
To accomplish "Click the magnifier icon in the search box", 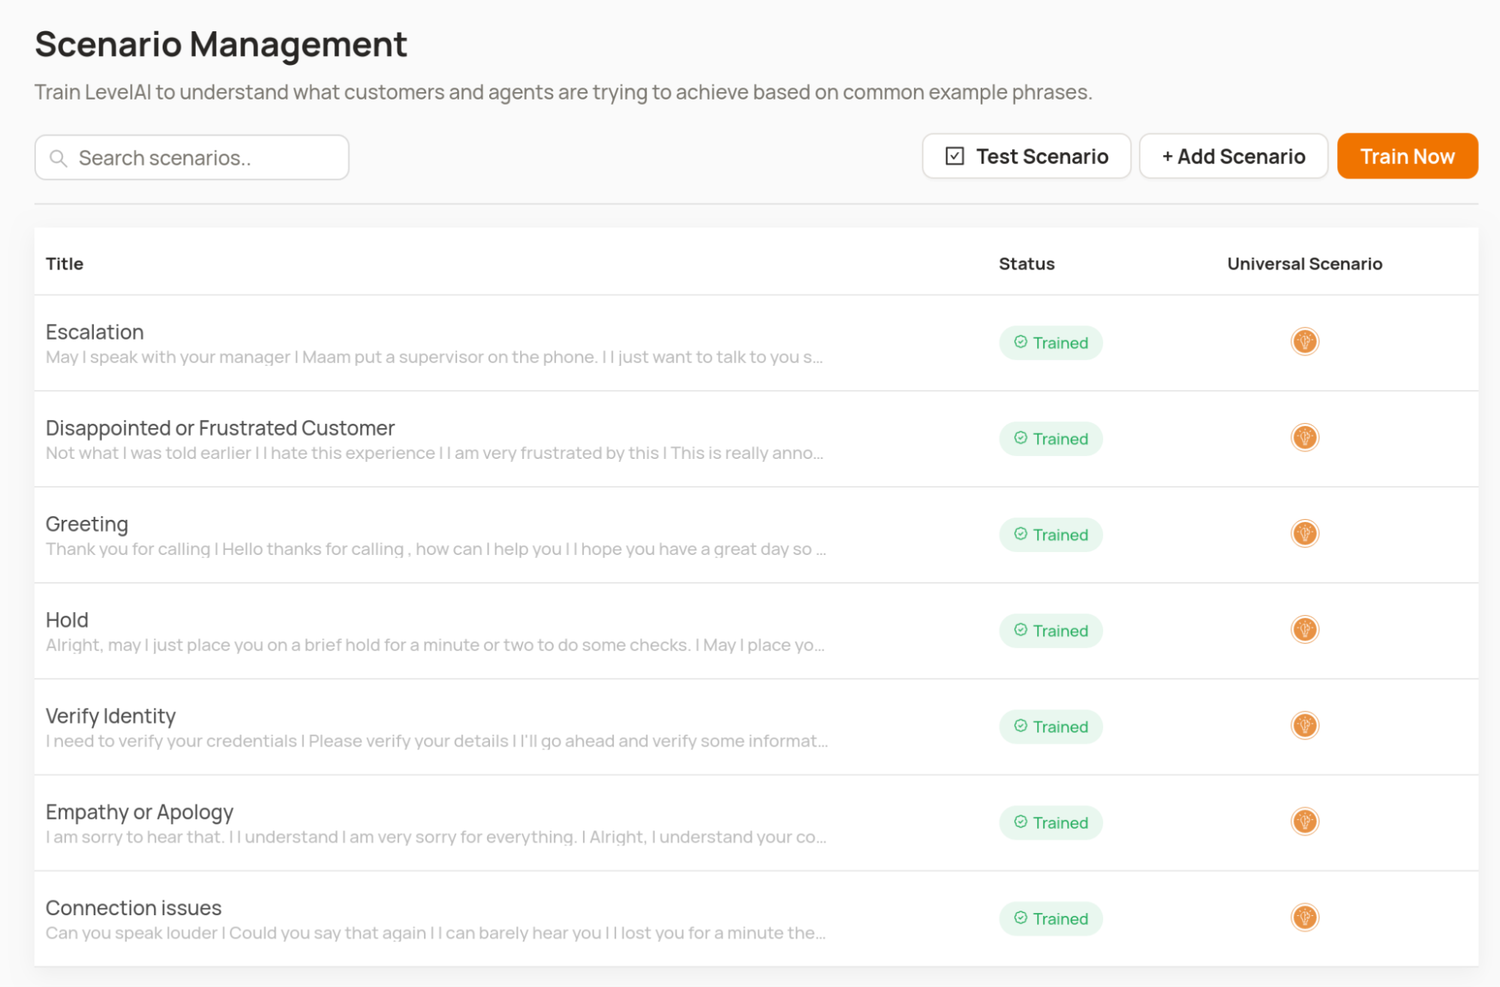I will click(x=59, y=158).
